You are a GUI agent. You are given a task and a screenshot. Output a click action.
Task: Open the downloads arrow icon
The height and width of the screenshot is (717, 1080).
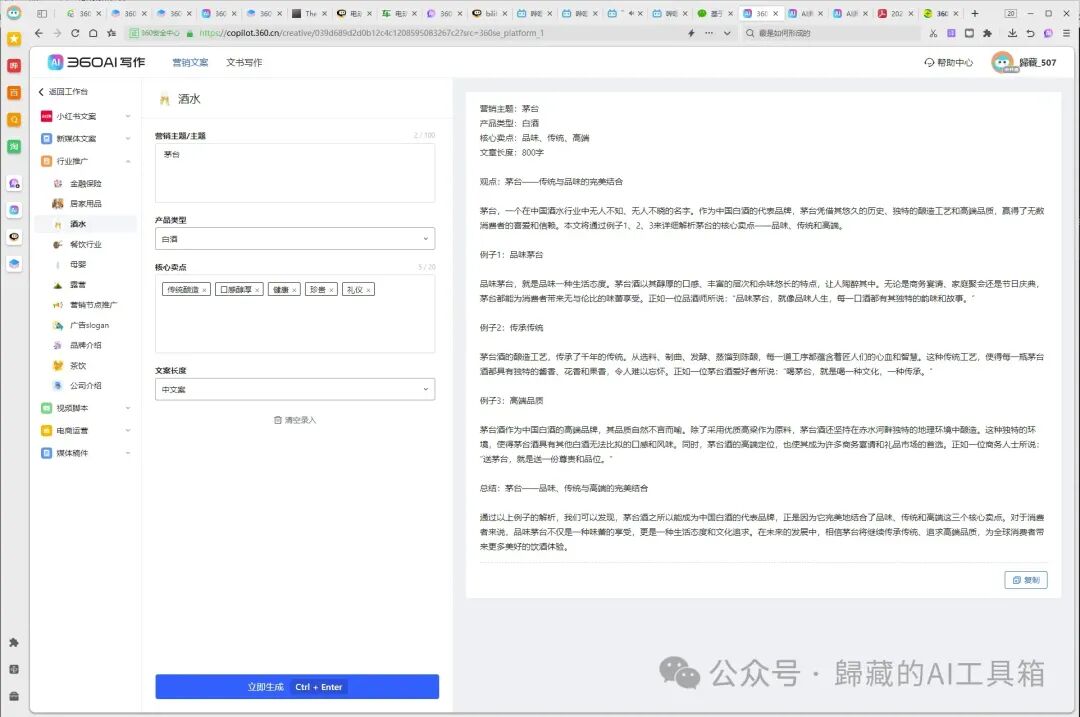coord(1012,33)
